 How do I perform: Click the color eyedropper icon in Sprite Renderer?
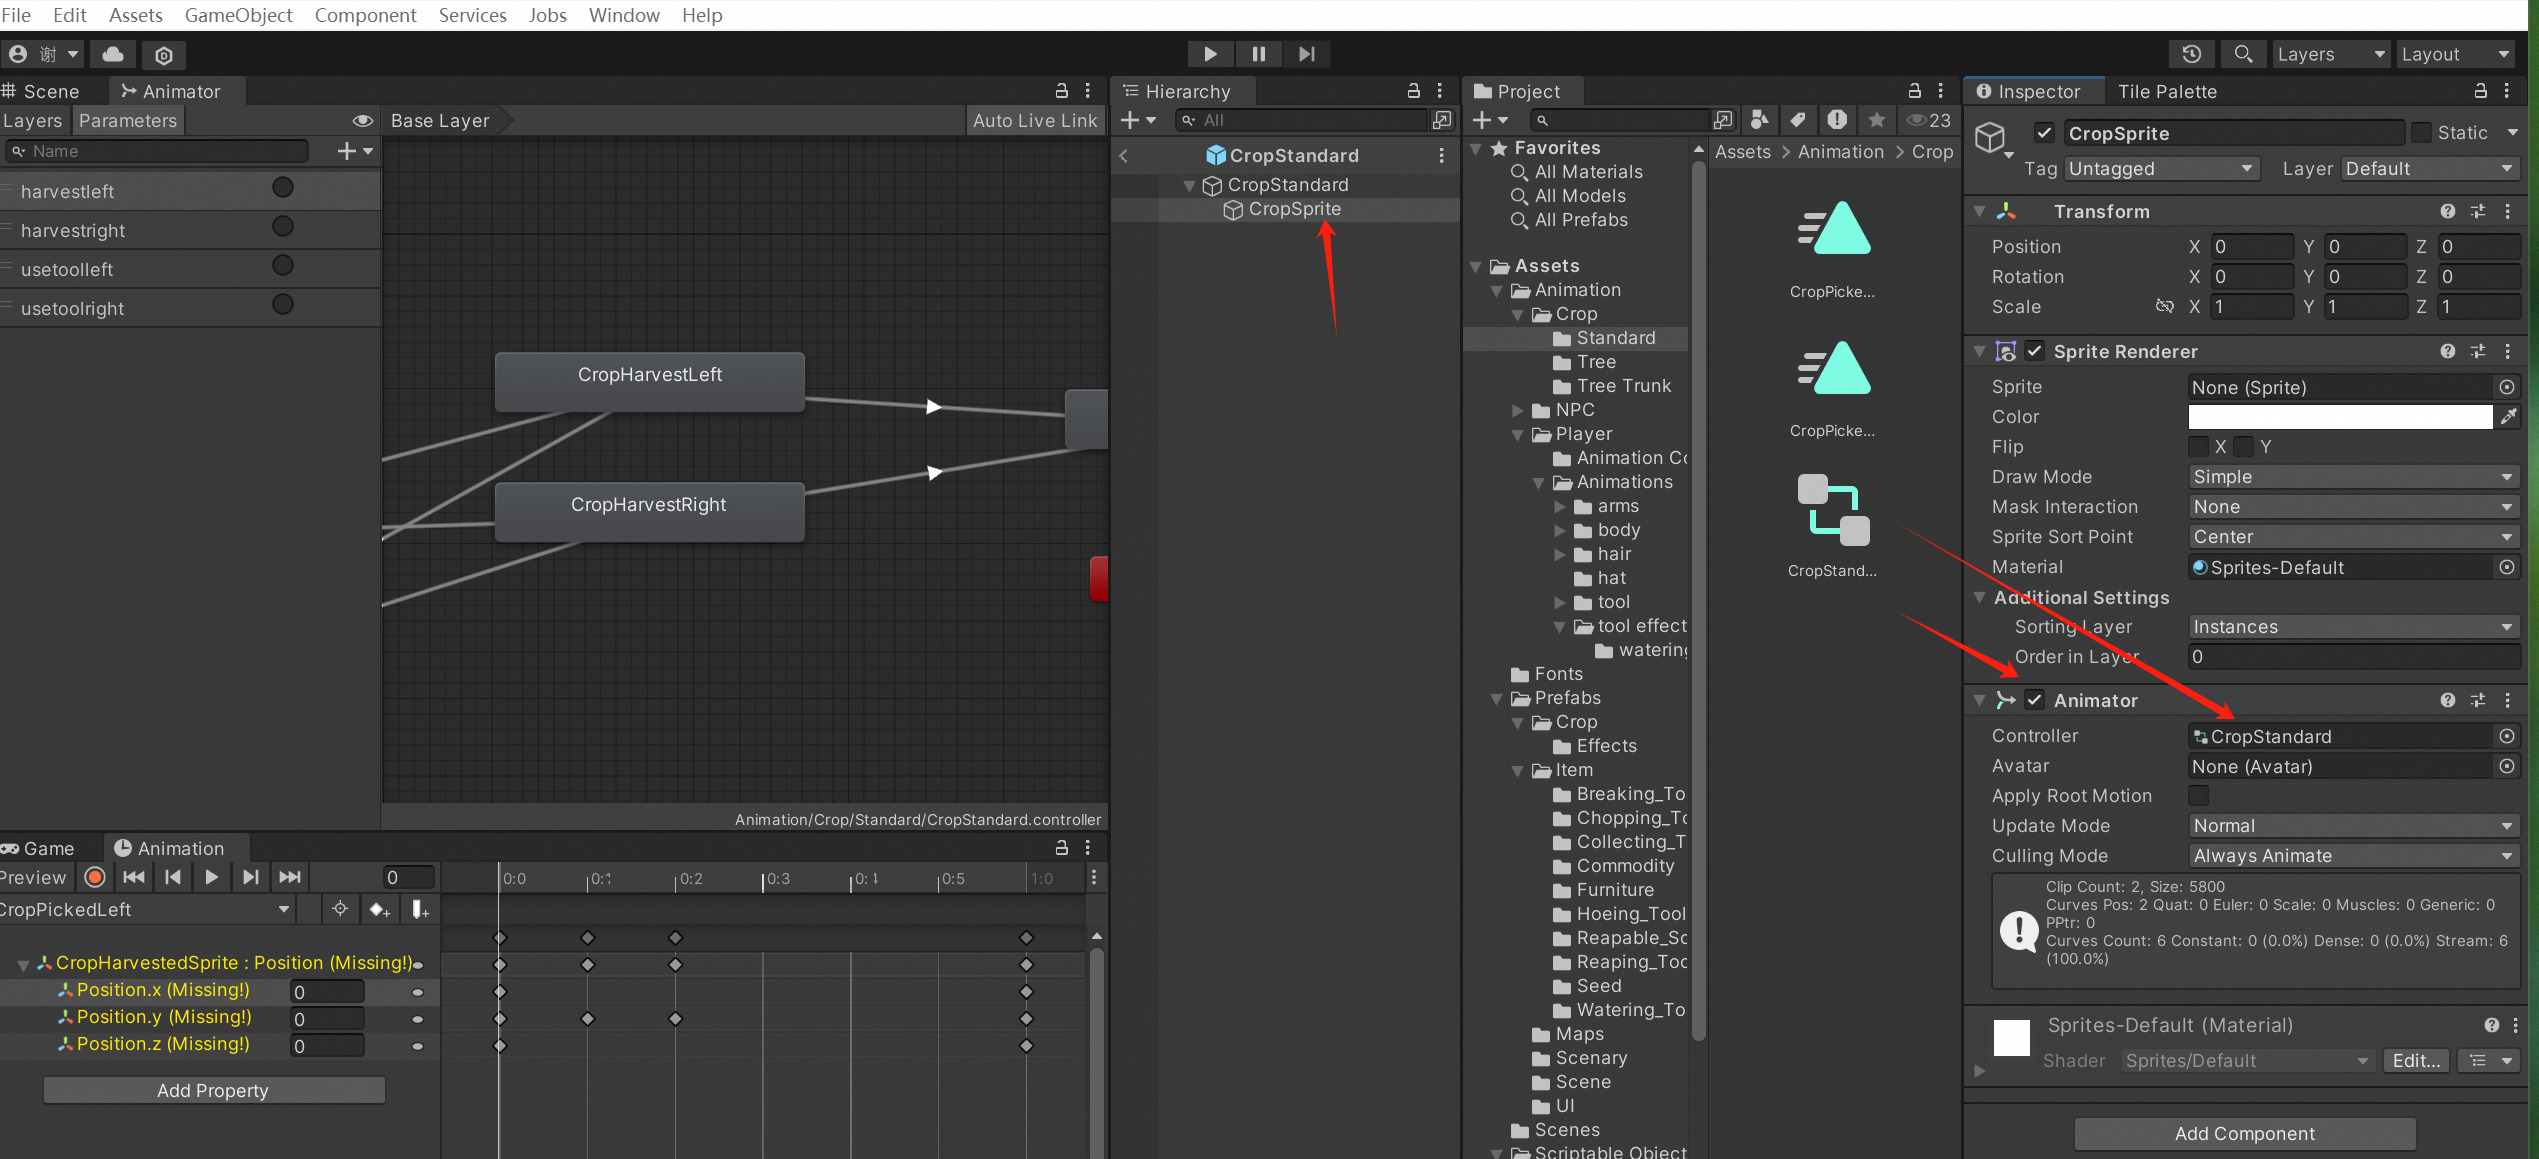(2508, 417)
